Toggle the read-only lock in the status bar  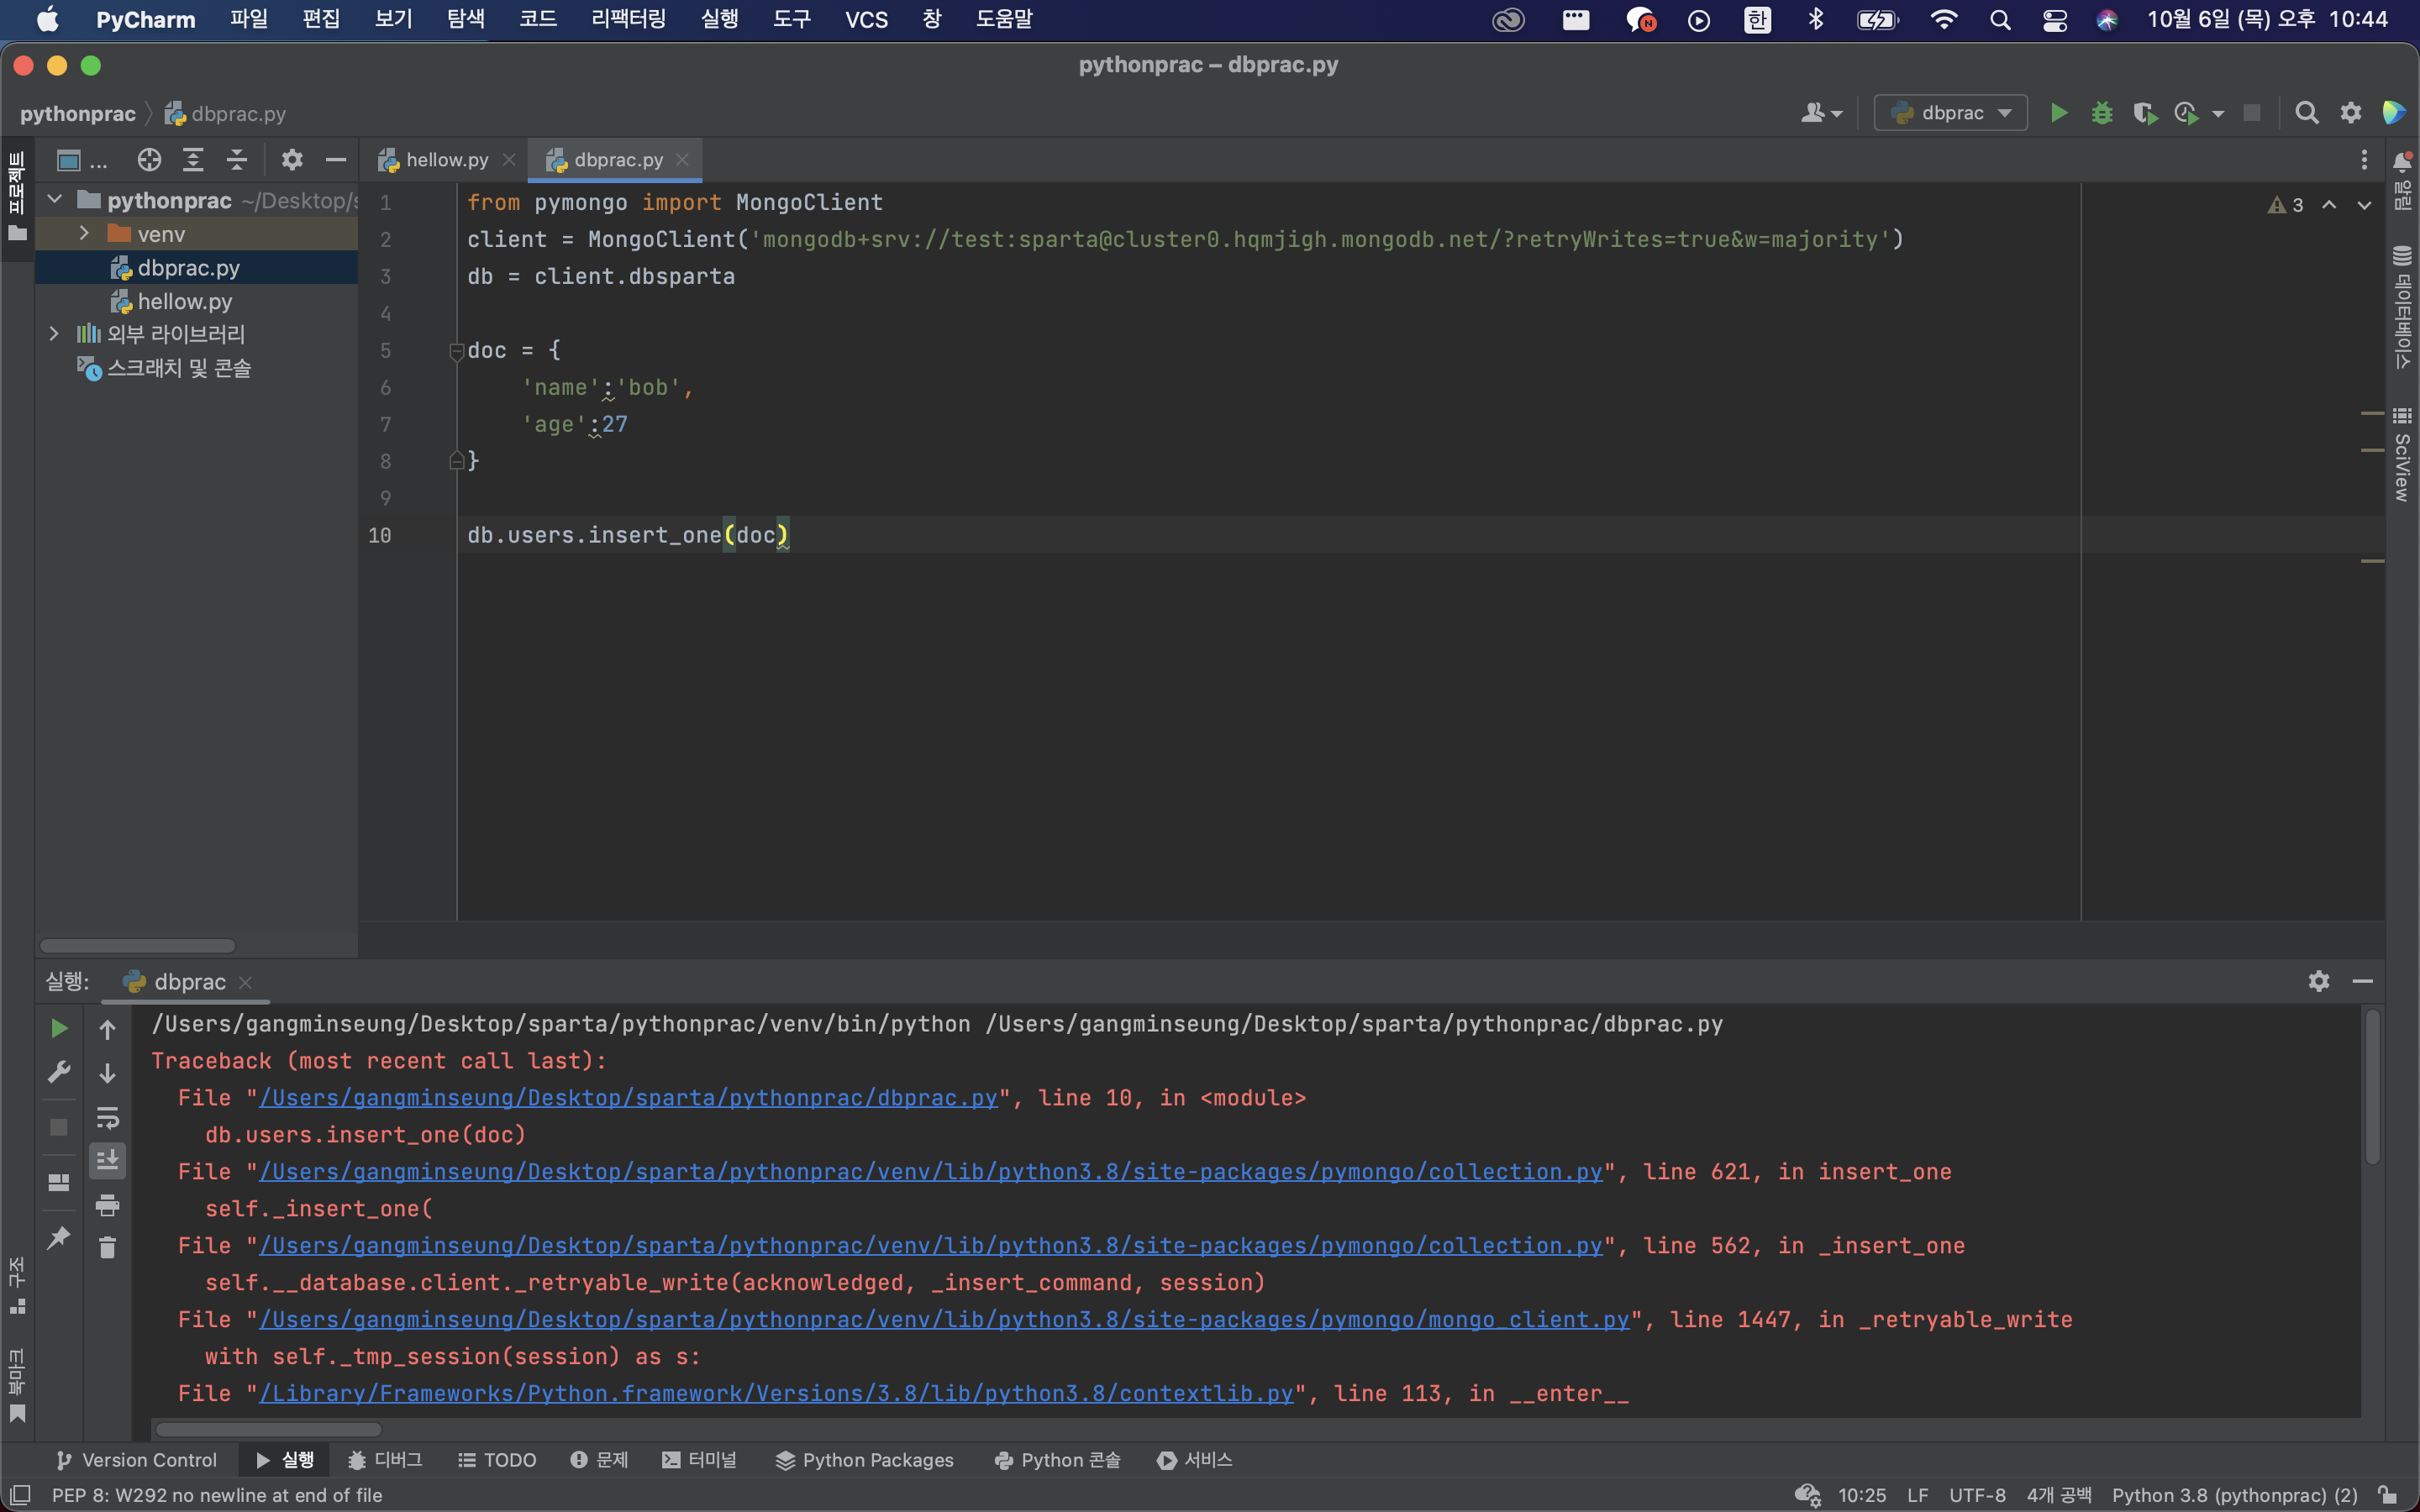point(2388,1495)
